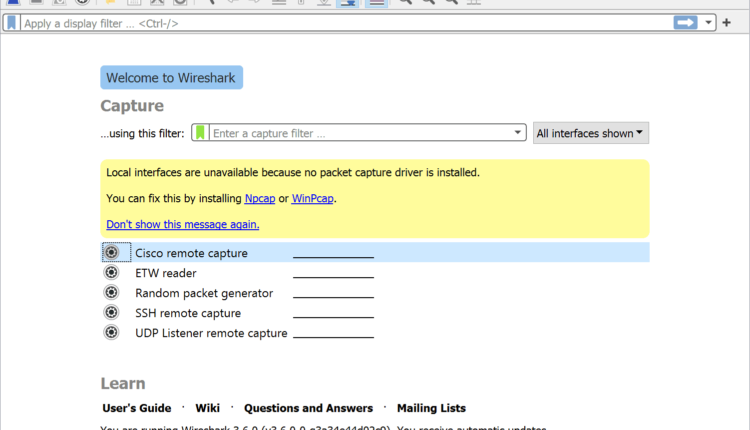Open the All interfaces shown dropdown
The width and height of the screenshot is (750, 430).
[591, 133]
